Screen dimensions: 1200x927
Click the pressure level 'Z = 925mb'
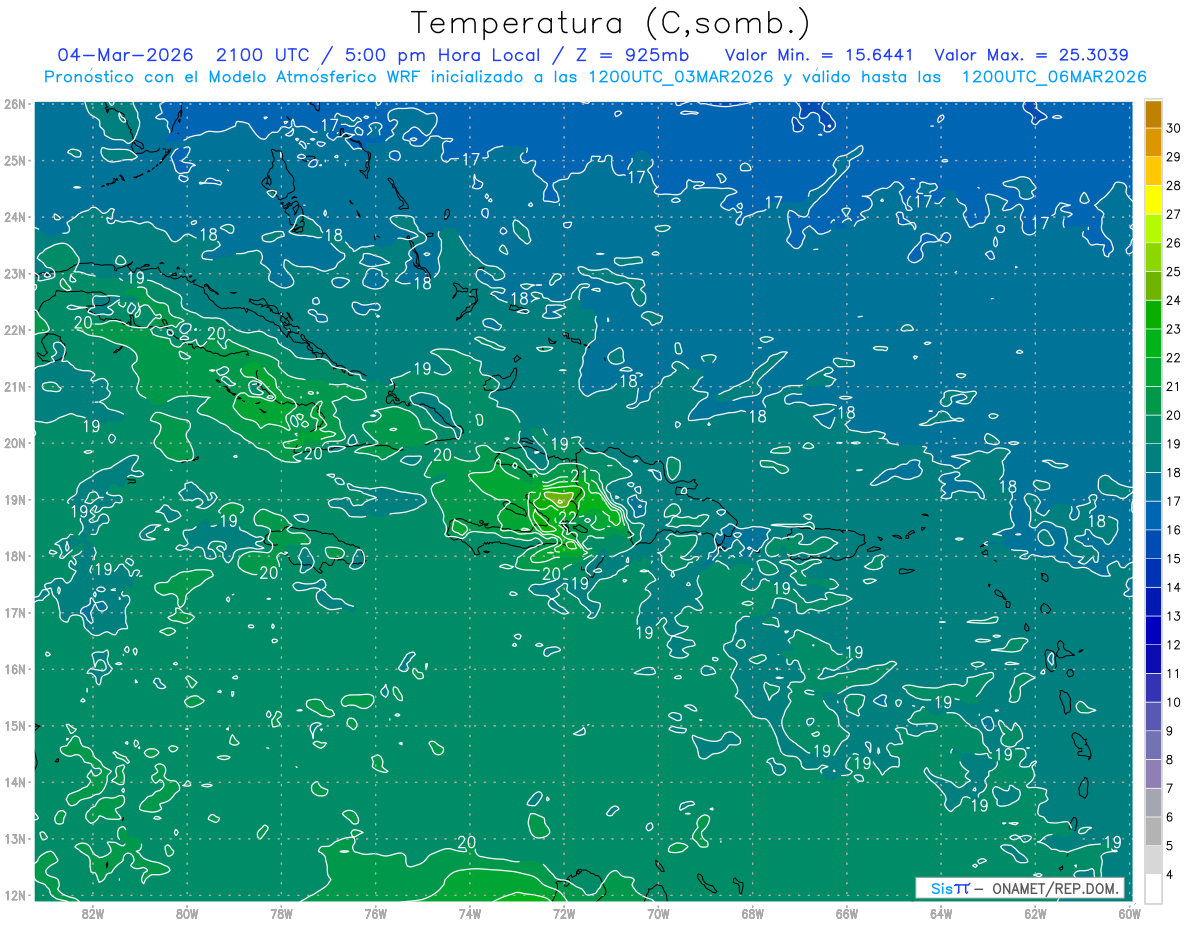click(632, 55)
